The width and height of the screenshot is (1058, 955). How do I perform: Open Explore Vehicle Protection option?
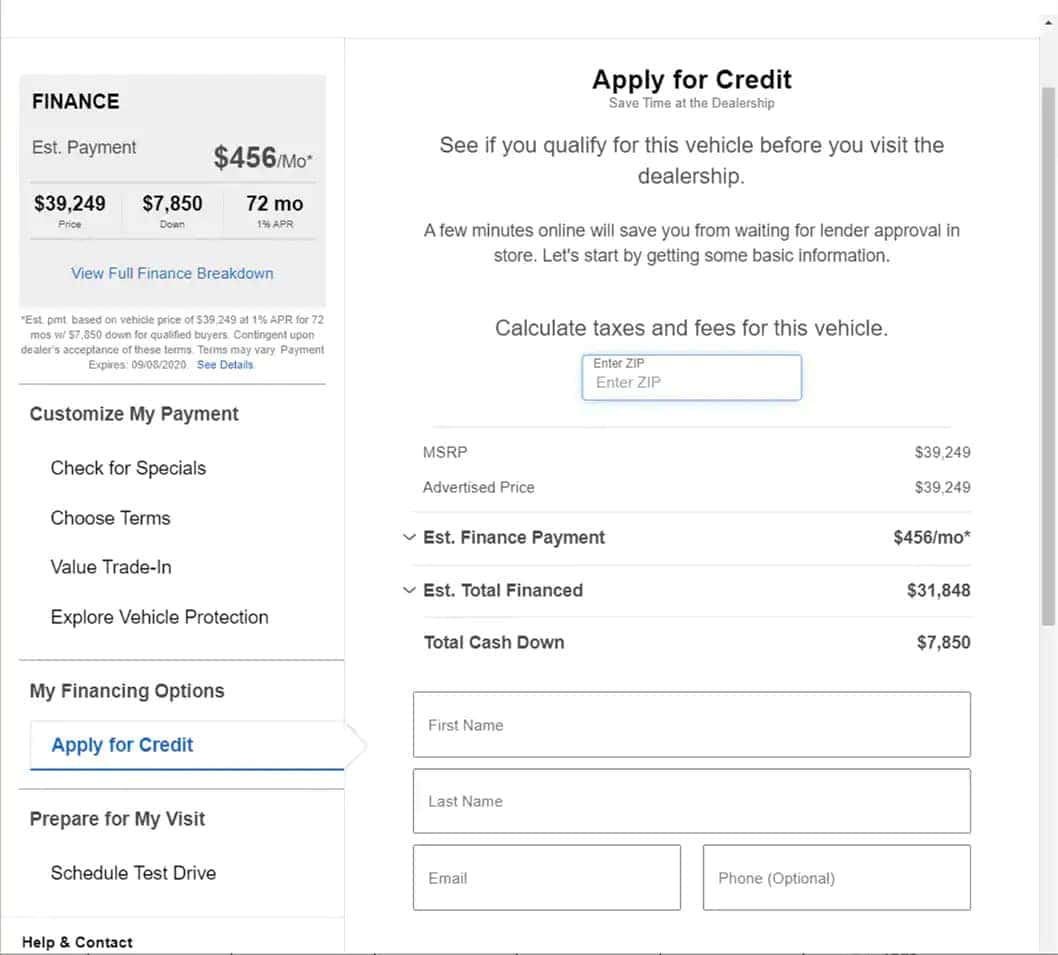click(x=160, y=617)
